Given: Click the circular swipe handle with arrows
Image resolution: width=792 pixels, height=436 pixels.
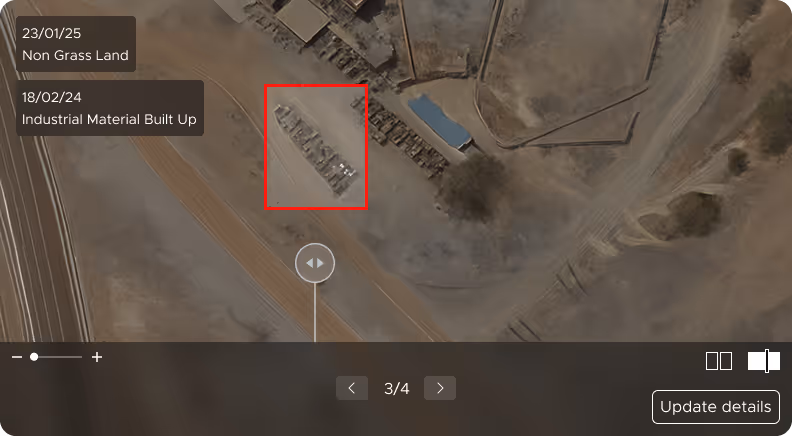Looking at the screenshot, I should (x=315, y=263).
